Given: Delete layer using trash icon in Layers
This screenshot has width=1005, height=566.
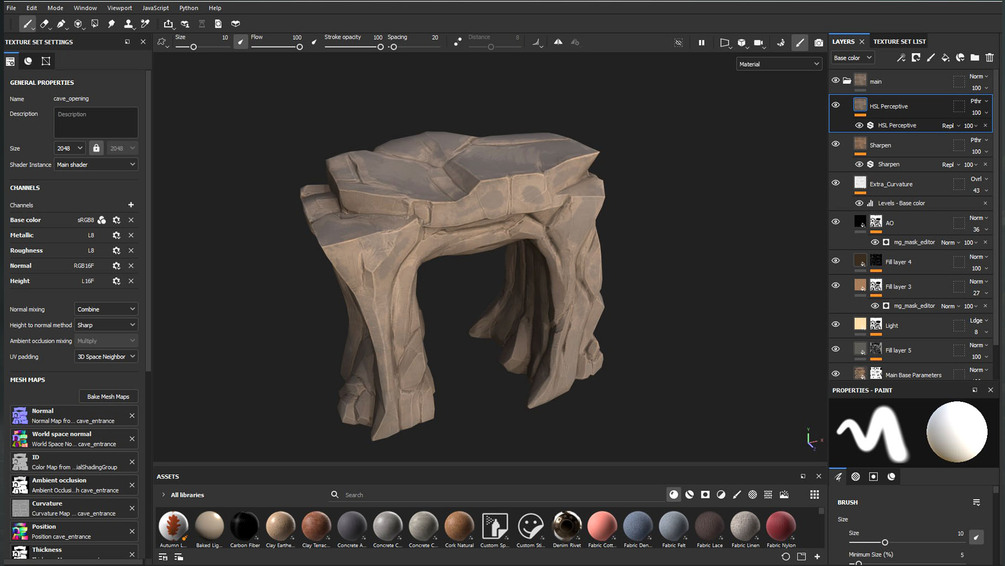Looking at the screenshot, I should click(x=989, y=58).
